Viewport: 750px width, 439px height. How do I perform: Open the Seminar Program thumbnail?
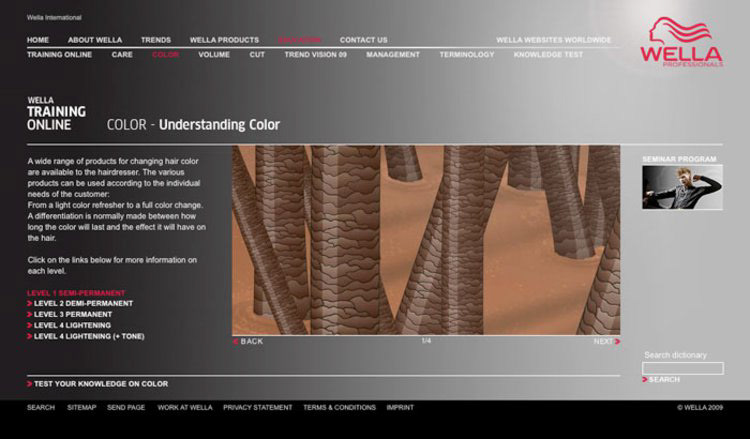(682, 187)
